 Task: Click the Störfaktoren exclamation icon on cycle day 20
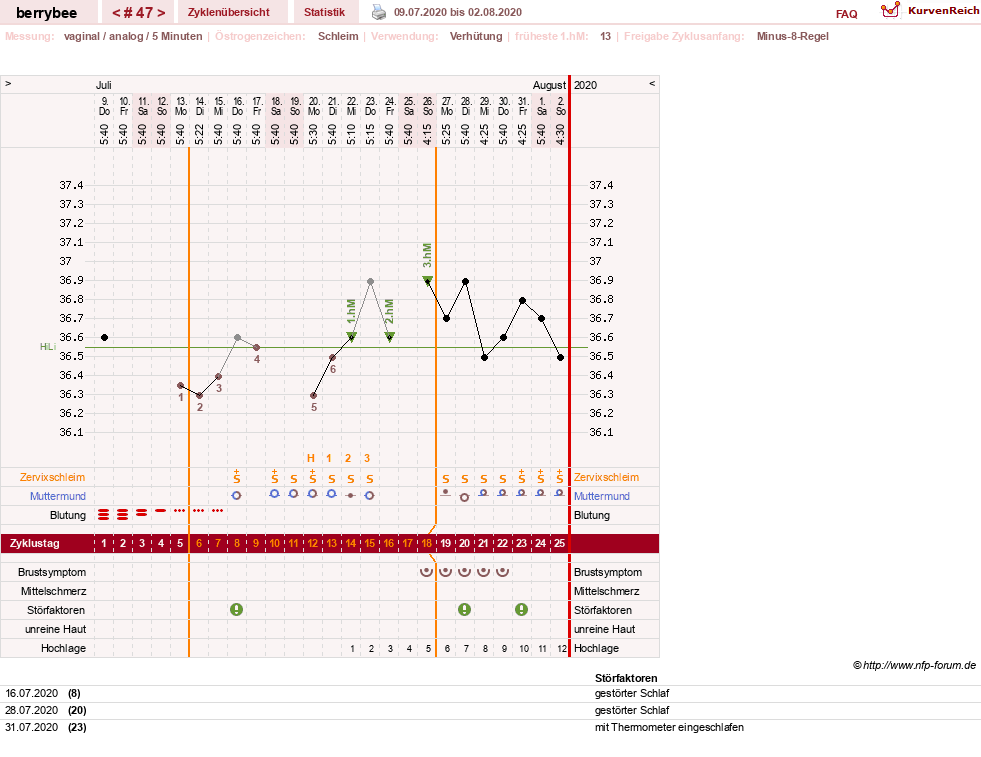pos(464,609)
